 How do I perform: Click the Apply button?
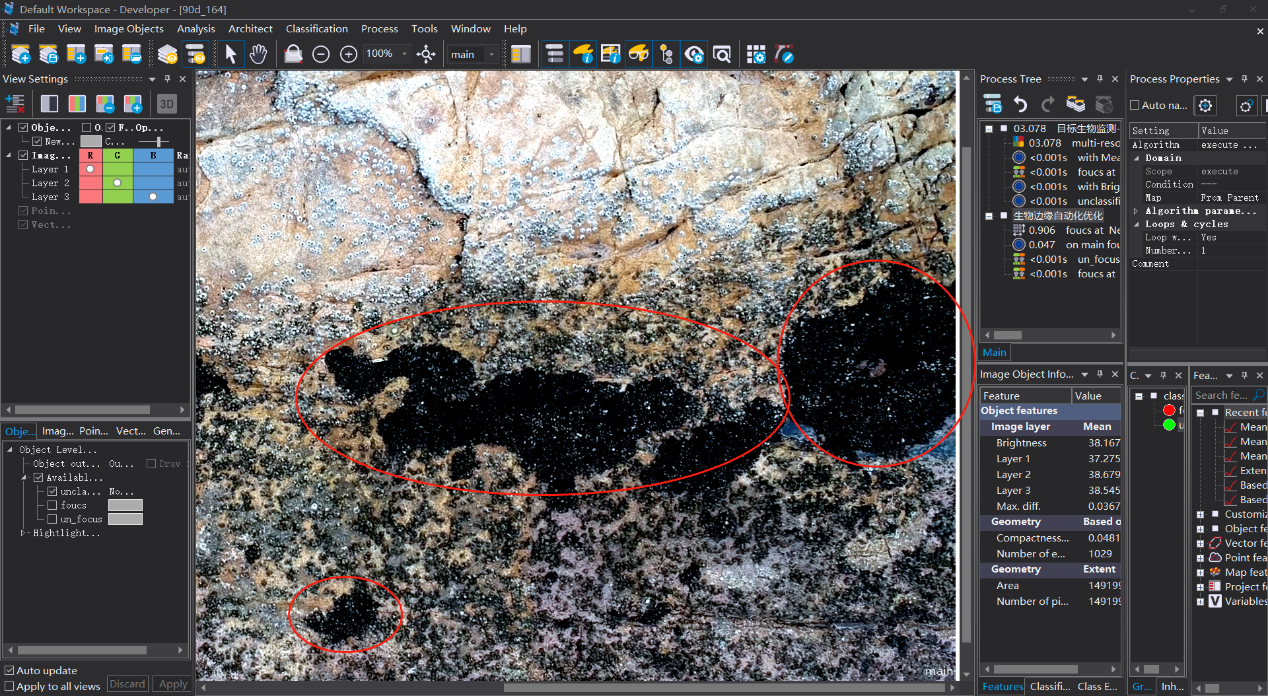click(173, 684)
